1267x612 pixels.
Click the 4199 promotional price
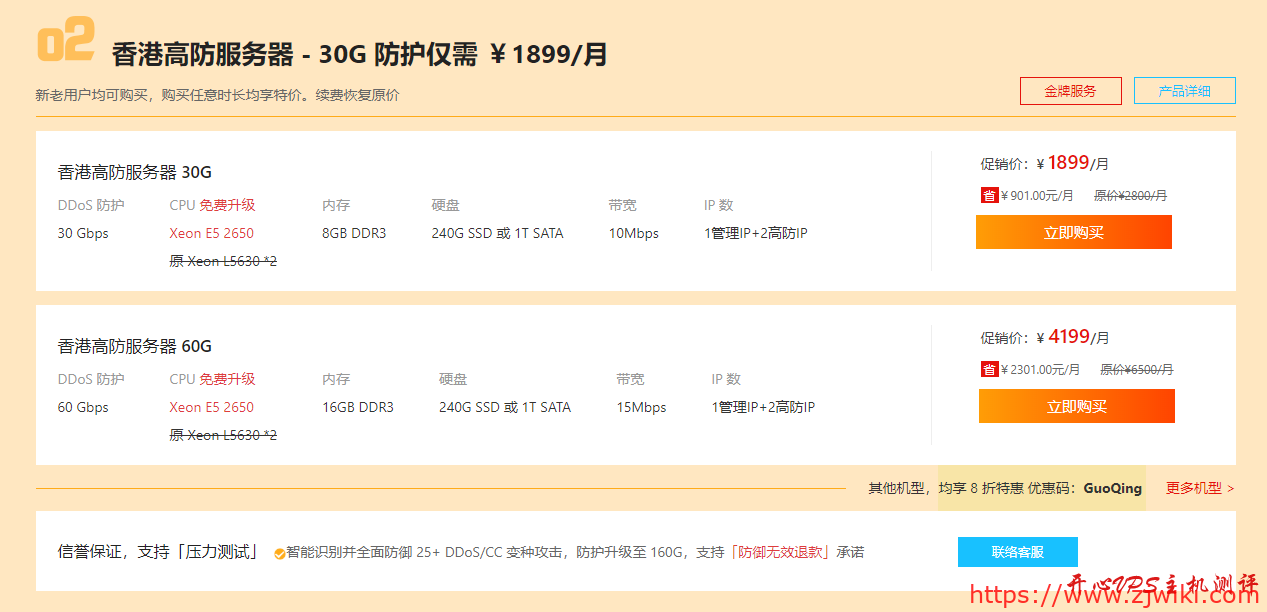click(x=1068, y=337)
